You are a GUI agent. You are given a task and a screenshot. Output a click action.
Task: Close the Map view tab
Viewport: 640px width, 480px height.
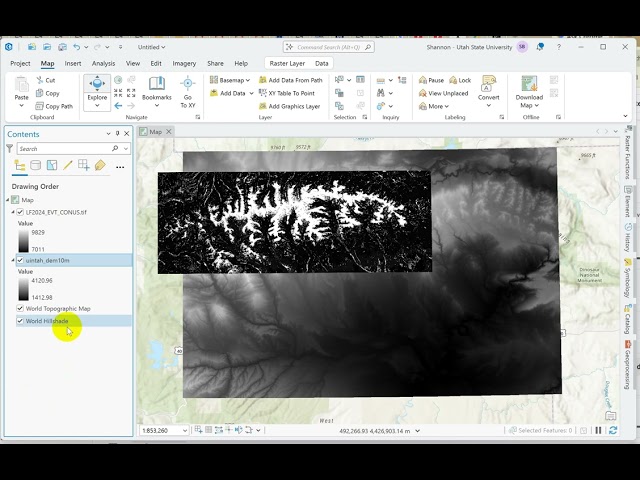[169, 131]
